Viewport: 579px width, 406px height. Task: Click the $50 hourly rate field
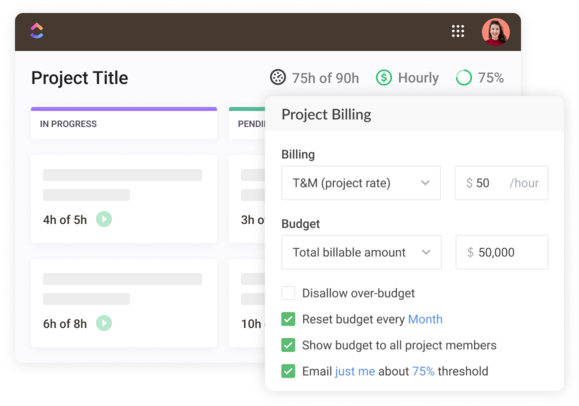(501, 183)
